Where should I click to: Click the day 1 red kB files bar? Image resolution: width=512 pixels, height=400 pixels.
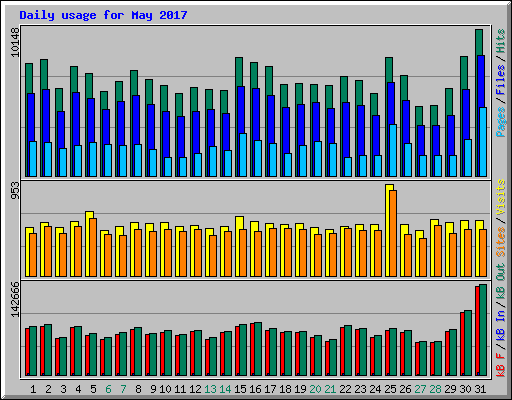pos(27,352)
